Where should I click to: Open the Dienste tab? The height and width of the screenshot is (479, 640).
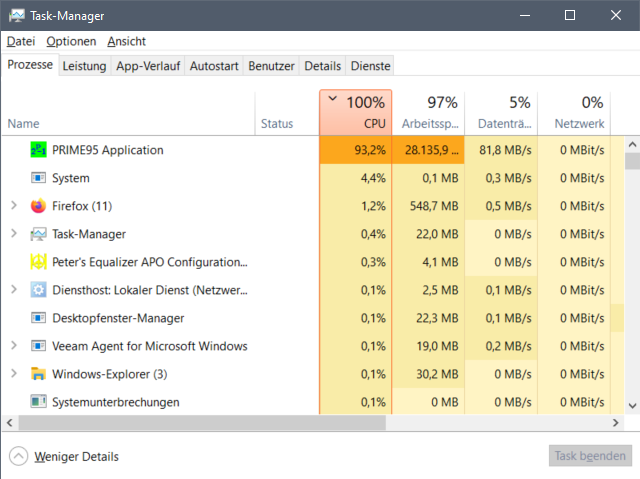tap(371, 66)
